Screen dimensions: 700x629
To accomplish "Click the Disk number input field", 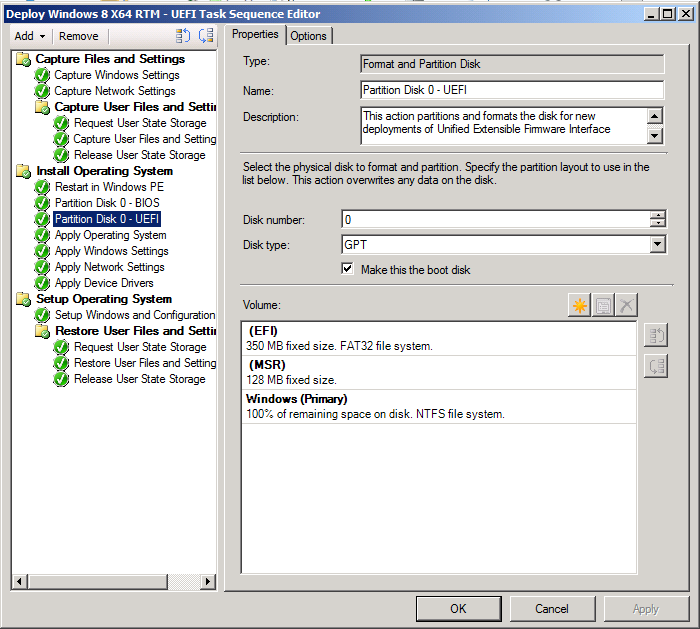I will point(496,219).
